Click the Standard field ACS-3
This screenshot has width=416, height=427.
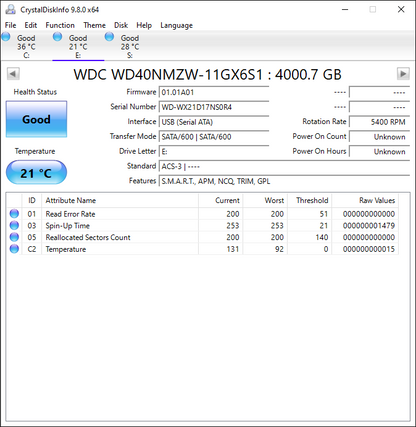pos(284,166)
